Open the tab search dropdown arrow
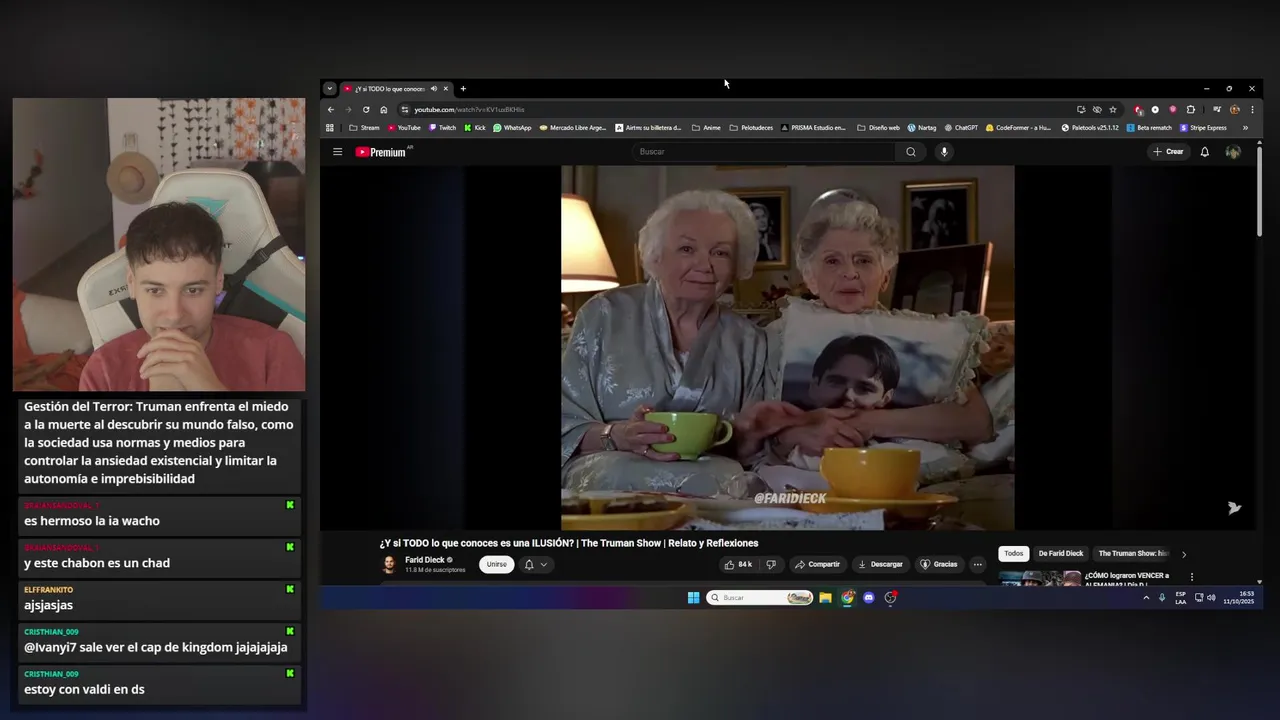 [x=330, y=89]
